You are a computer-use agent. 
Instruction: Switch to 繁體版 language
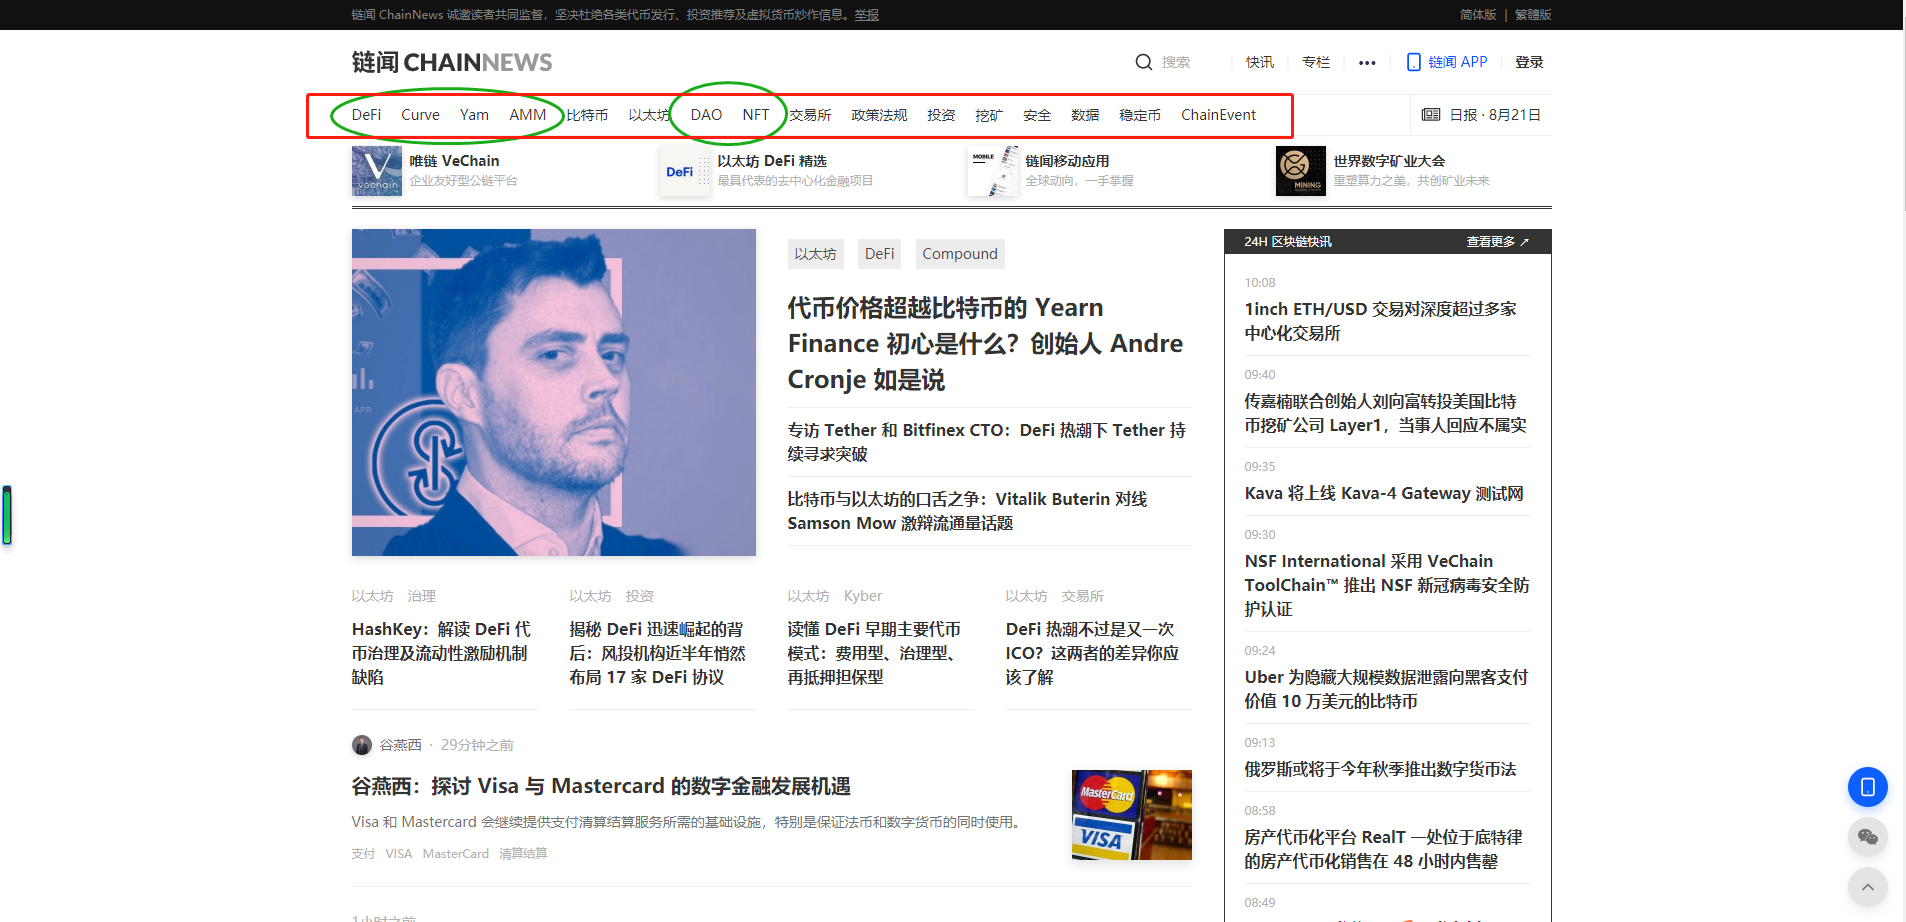click(x=1533, y=15)
